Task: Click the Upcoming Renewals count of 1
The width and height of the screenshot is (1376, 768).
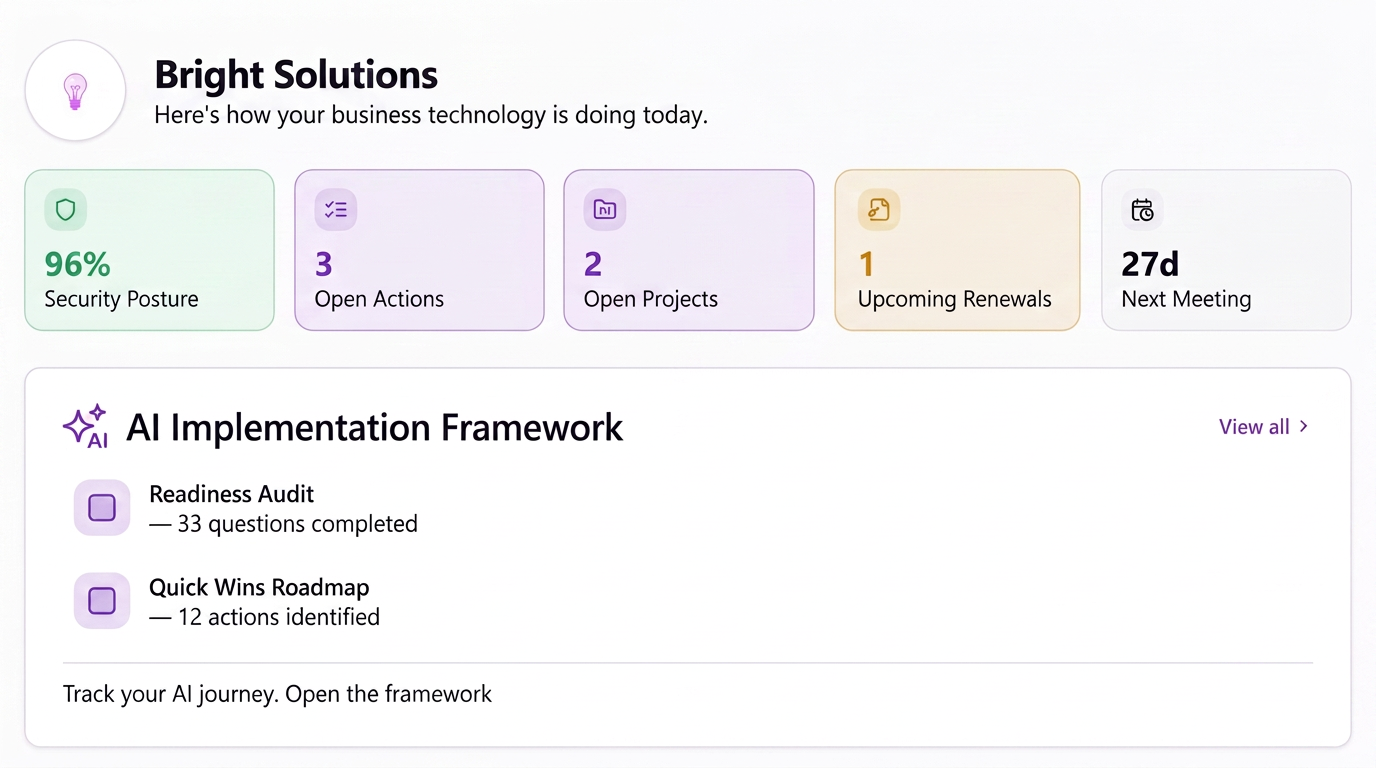Action: pyautogui.click(x=866, y=264)
